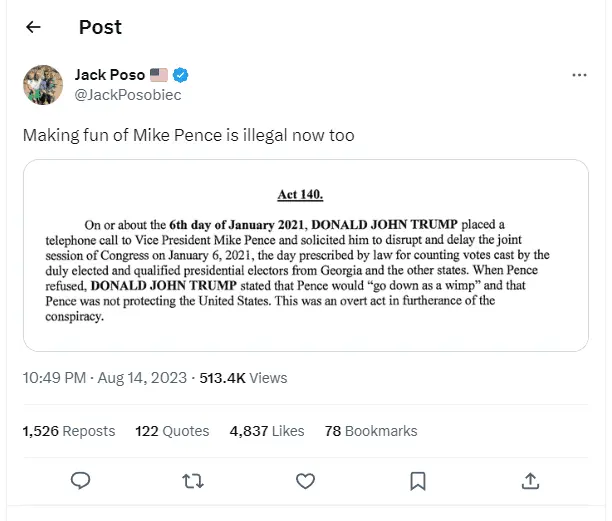Click the American flag emoji
The height and width of the screenshot is (521, 612).
click(159, 75)
